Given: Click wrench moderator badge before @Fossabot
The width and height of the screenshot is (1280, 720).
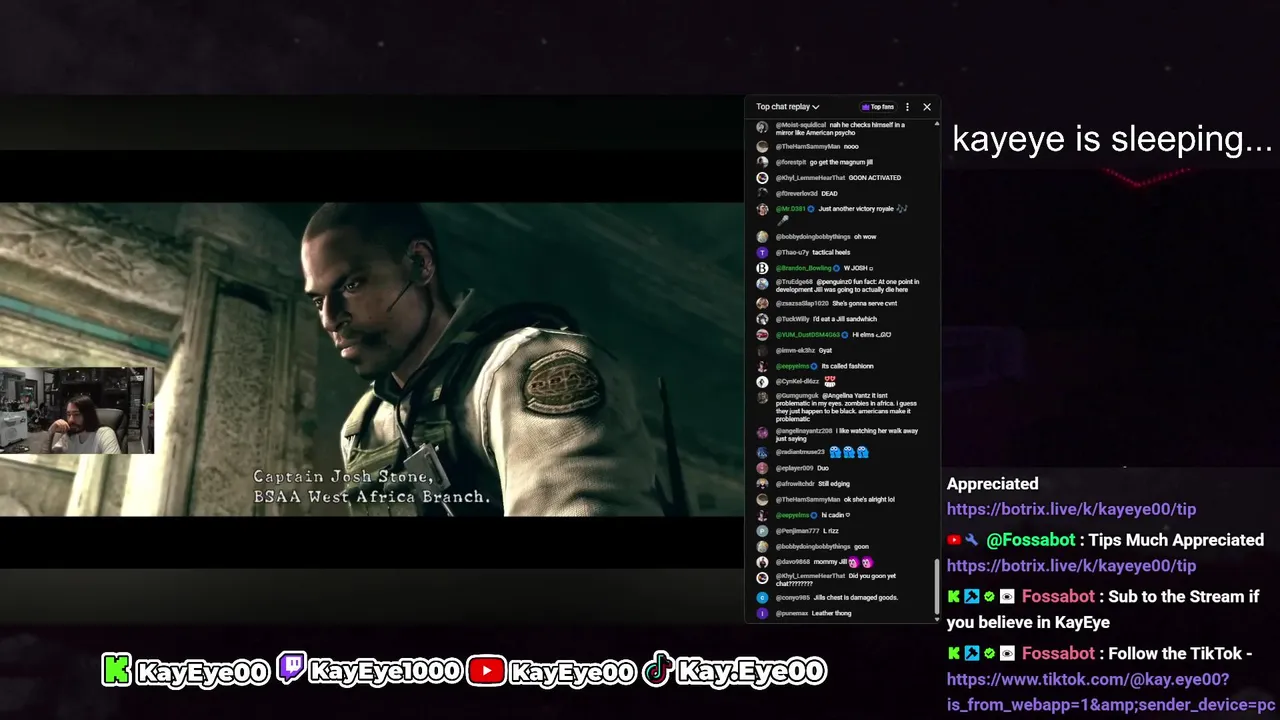Looking at the screenshot, I should pos(971,540).
